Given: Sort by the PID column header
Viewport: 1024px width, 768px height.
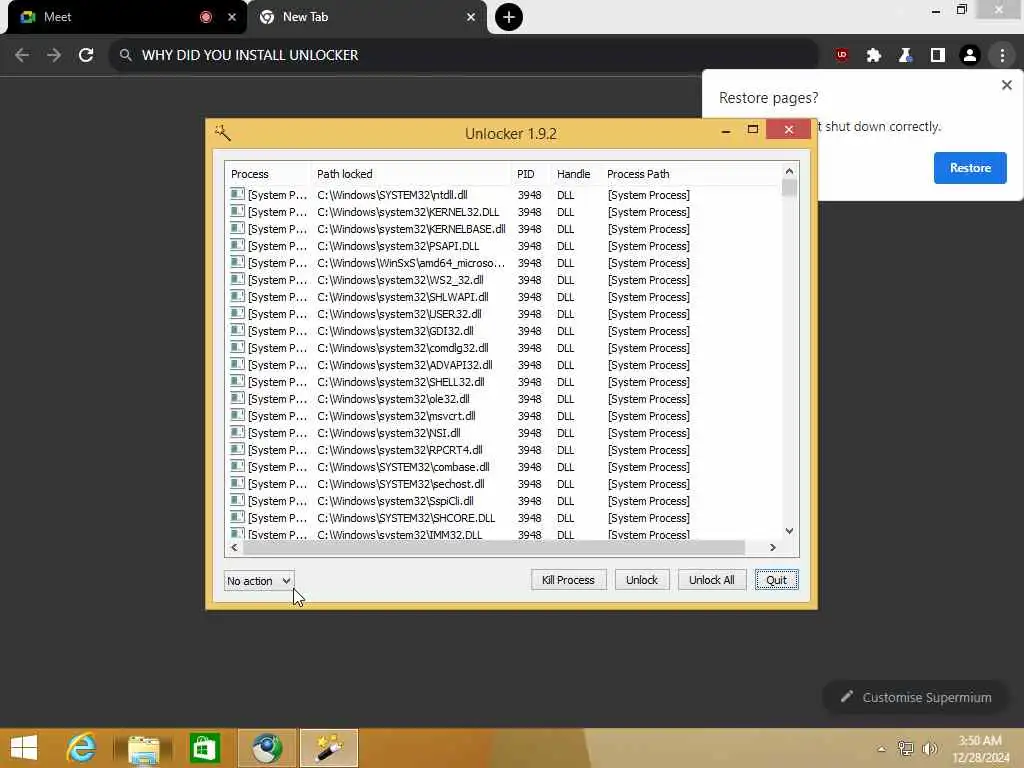Looking at the screenshot, I should point(530,174).
